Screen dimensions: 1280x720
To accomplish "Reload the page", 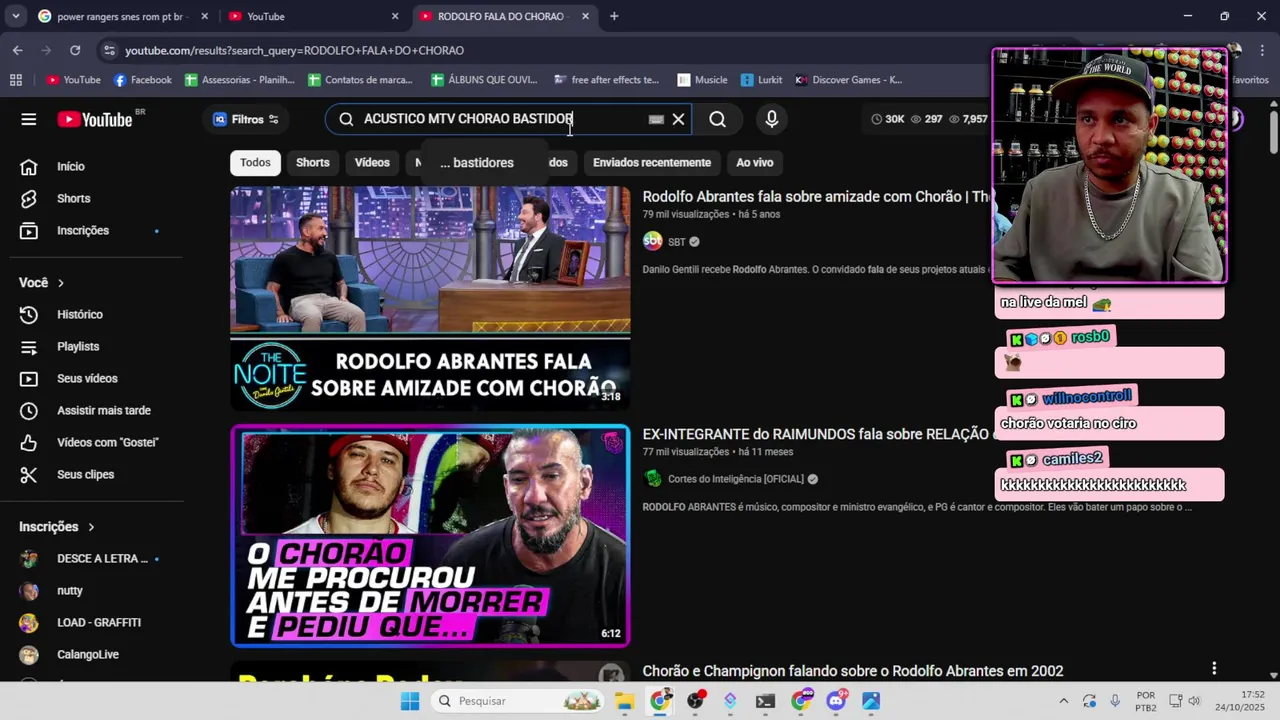I will click(75, 50).
